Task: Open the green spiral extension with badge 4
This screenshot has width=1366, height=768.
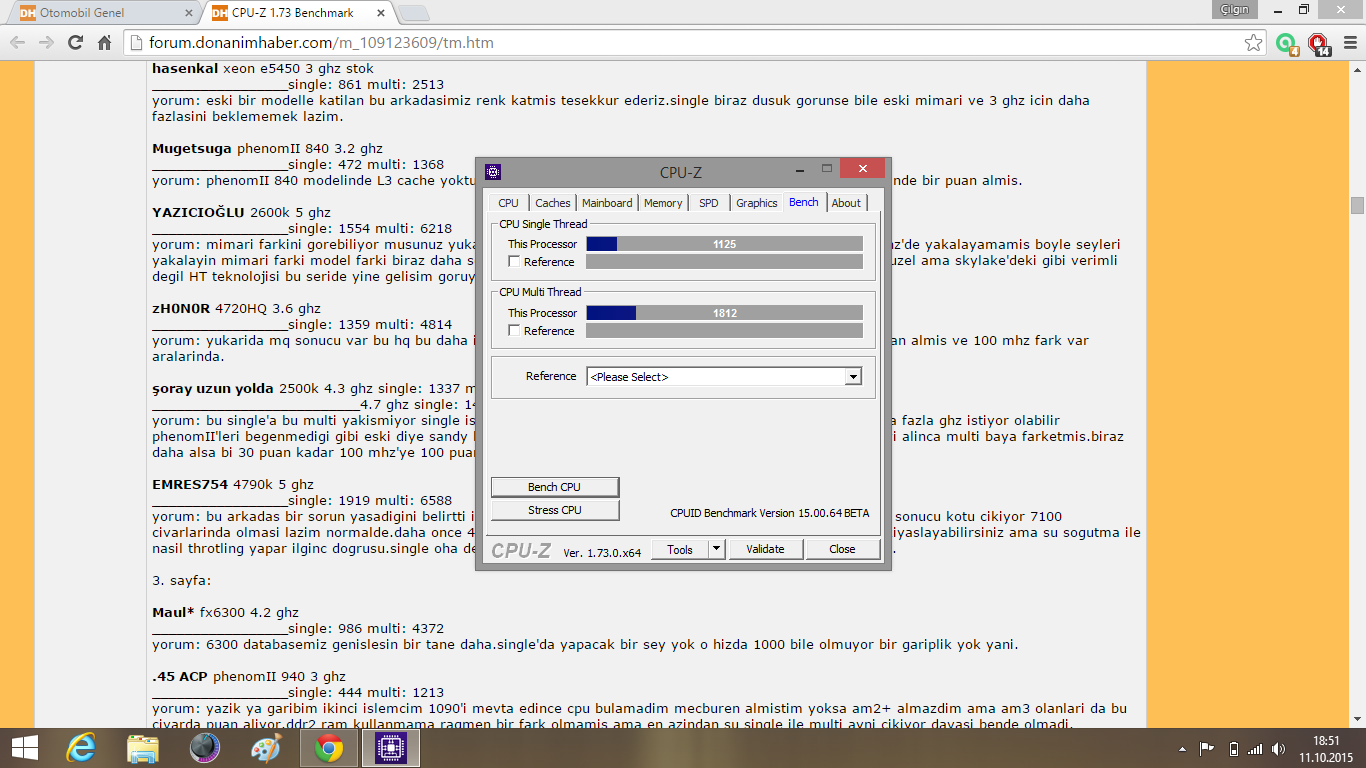Action: coord(1287,44)
